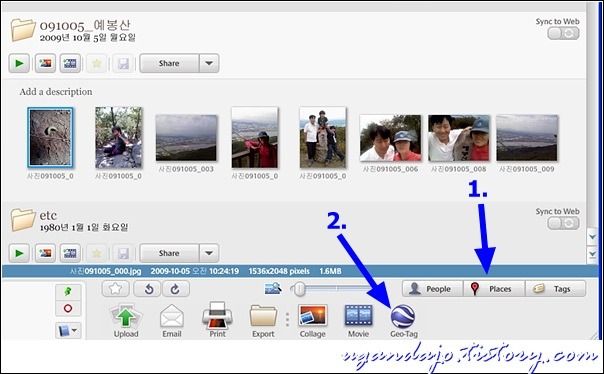The image size is (604, 374).
Task: Play slideshow for etc folder
Action: click(x=19, y=253)
